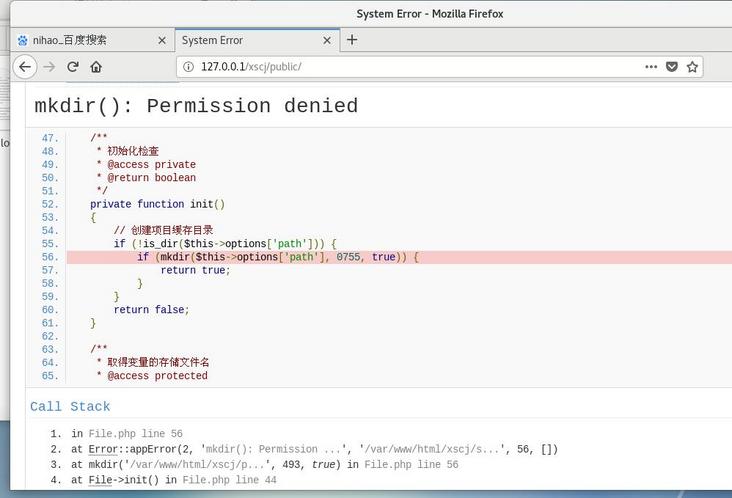The height and width of the screenshot is (498, 732).
Task: Close the System Error tab
Action: 325,40
